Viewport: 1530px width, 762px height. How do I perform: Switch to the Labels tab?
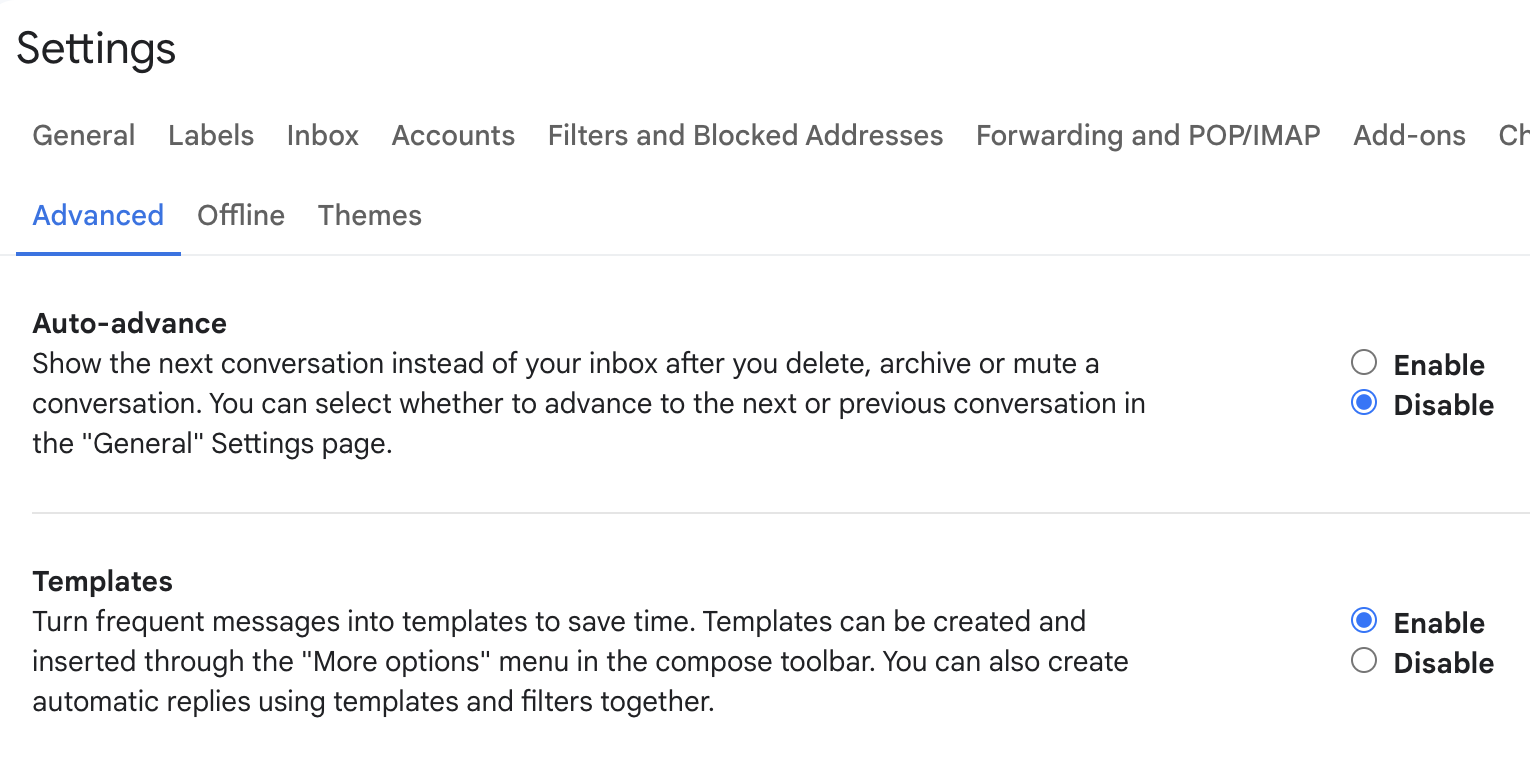point(211,136)
